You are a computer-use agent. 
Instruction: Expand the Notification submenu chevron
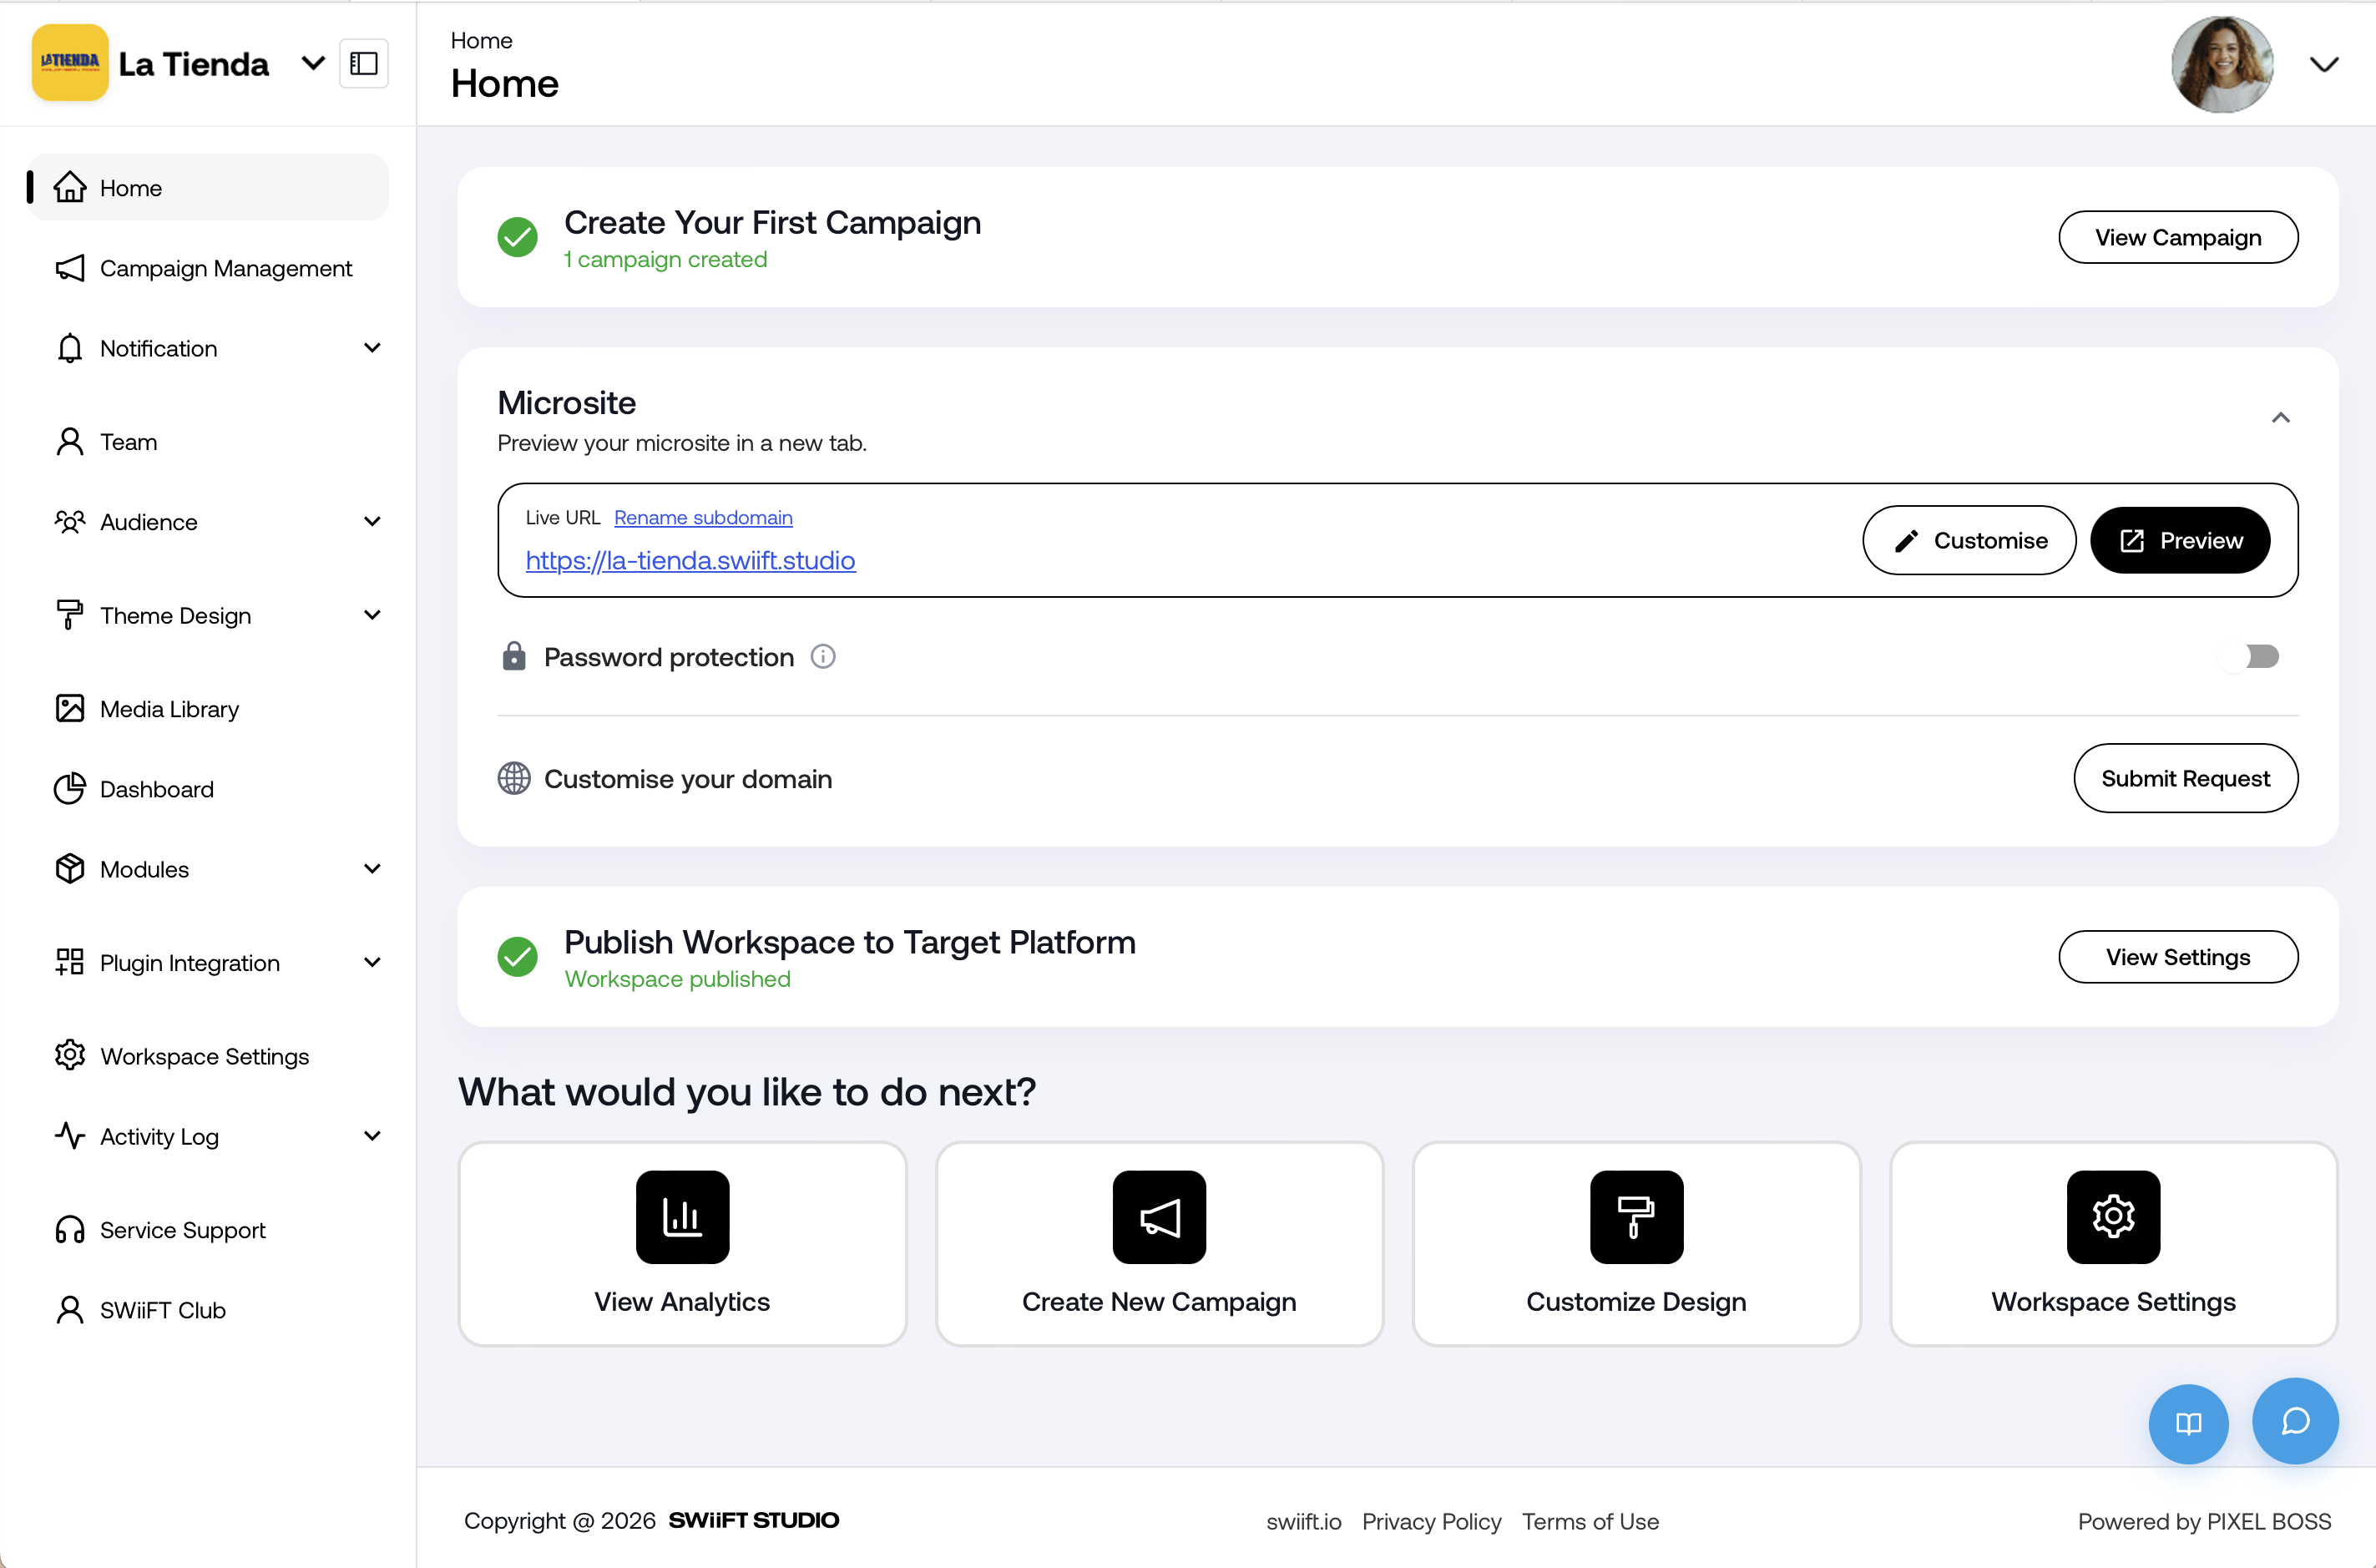tap(372, 348)
